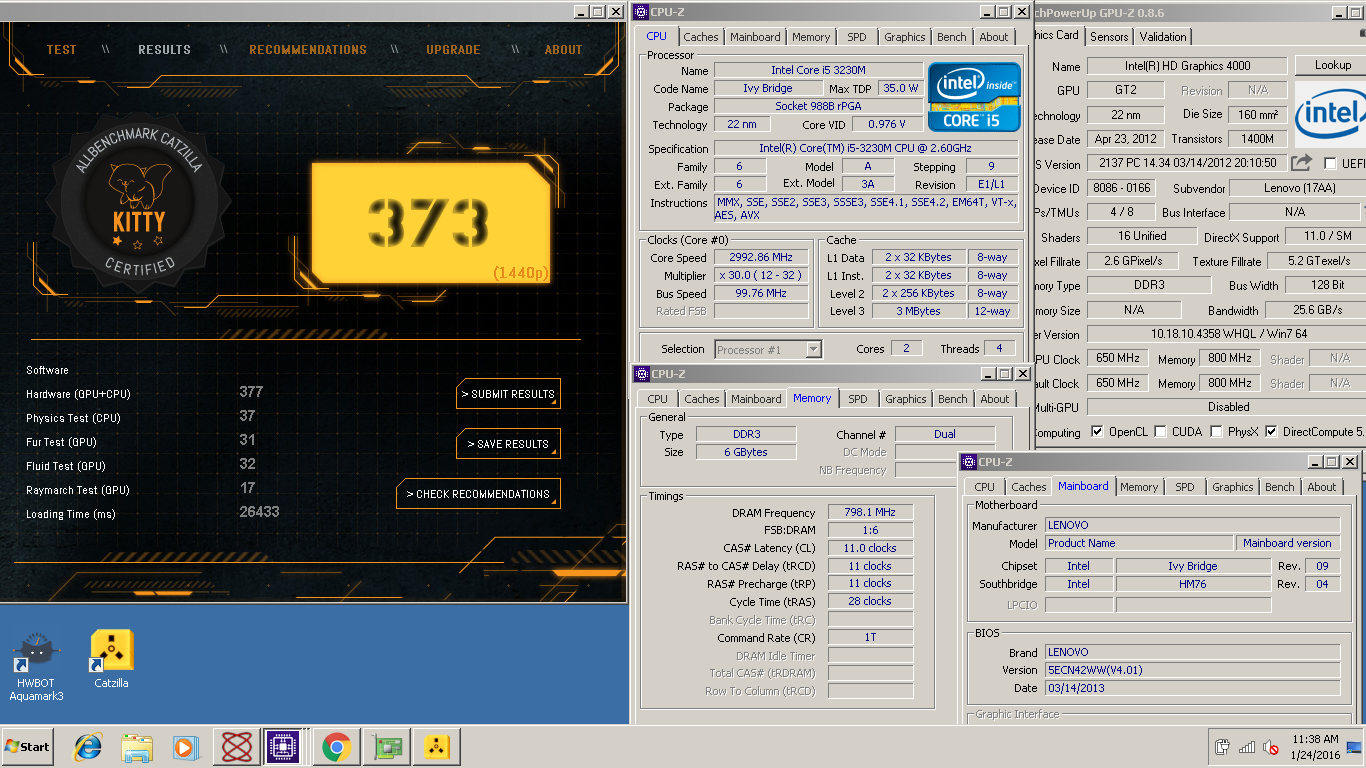Click the 2992.86 MHz Core Speed value

click(x=761, y=257)
